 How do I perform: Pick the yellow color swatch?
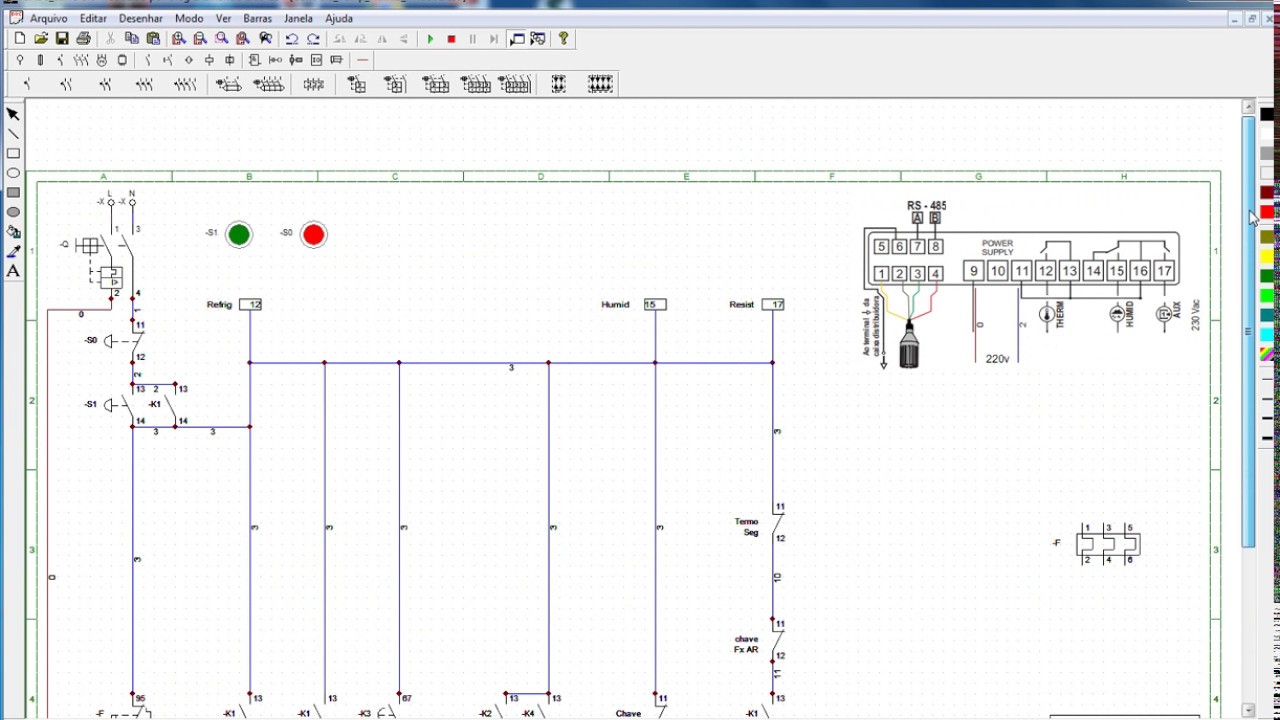click(x=1267, y=257)
